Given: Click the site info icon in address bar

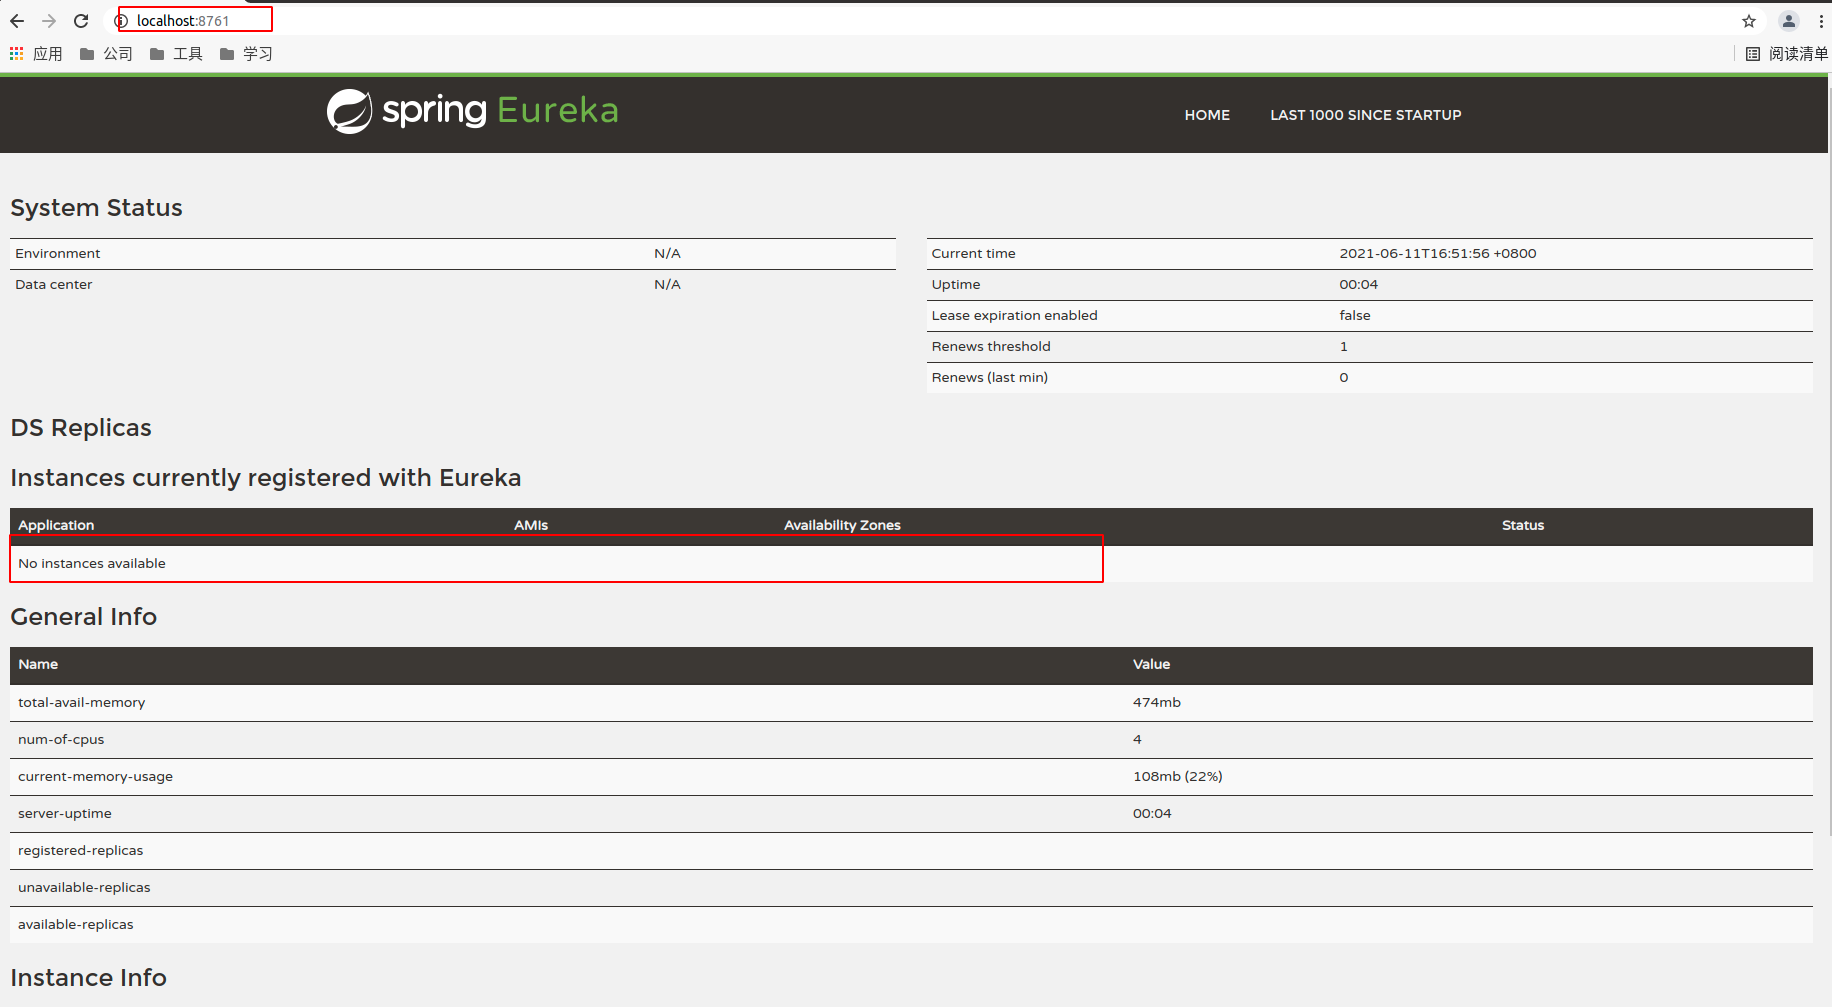Looking at the screenshot, I should (121, 21).
